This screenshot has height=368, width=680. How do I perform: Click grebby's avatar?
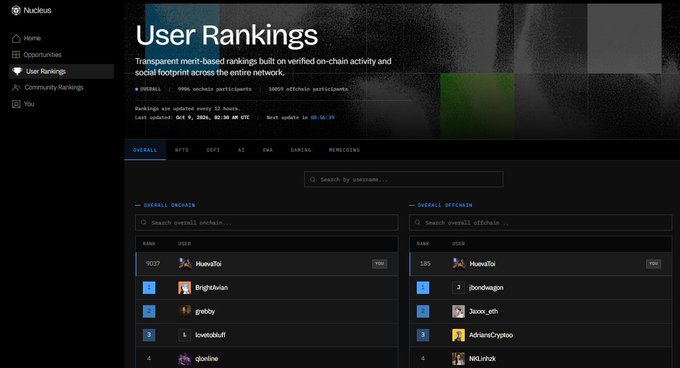tap(185, 311)
